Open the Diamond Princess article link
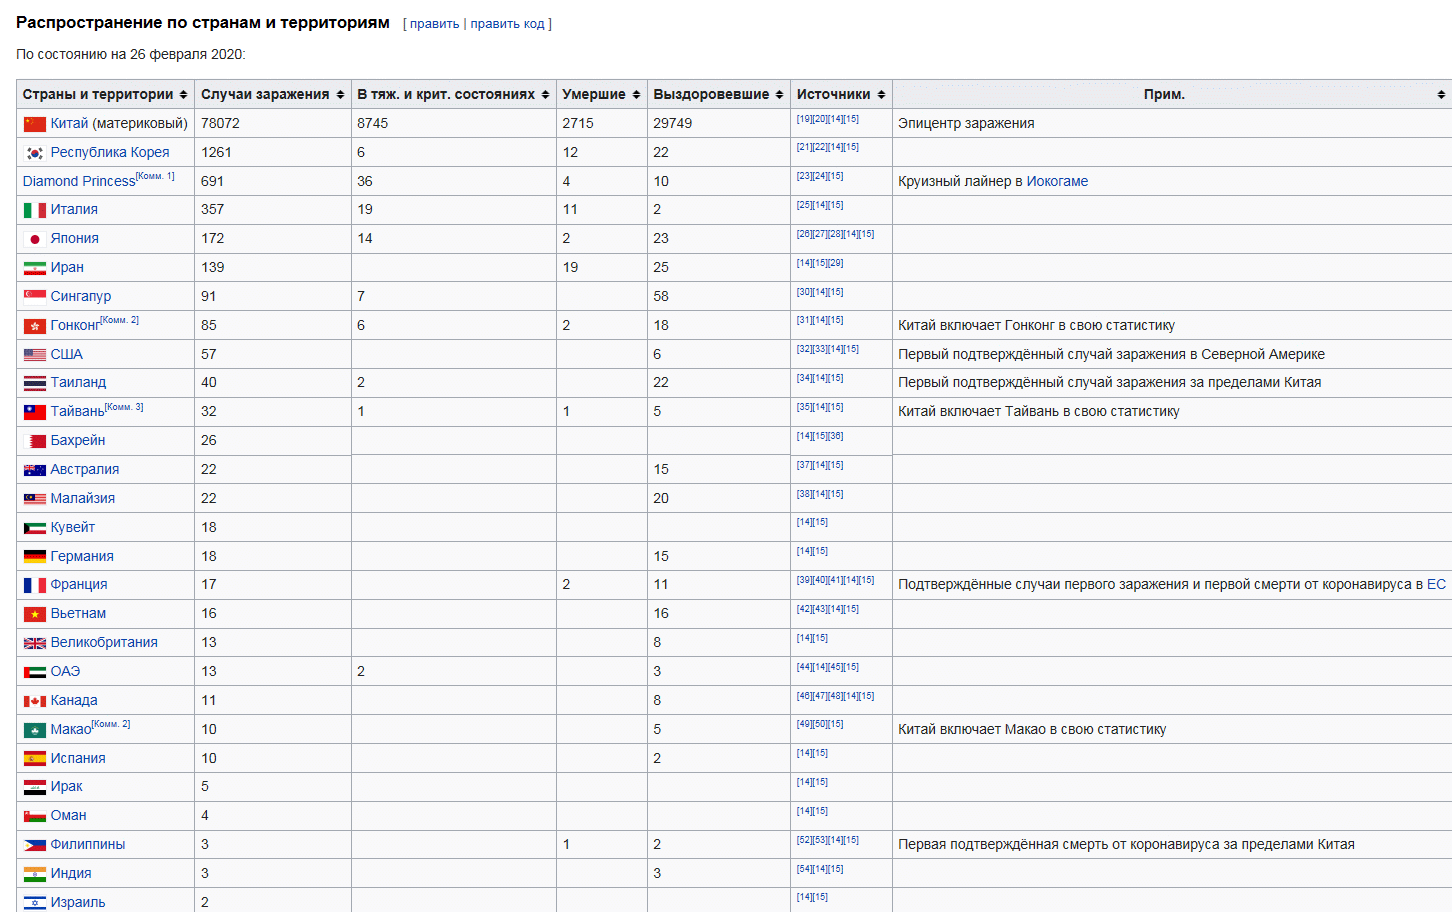Screen dimensions: 1452x912 pyautogui.click(x=78, y=182)
